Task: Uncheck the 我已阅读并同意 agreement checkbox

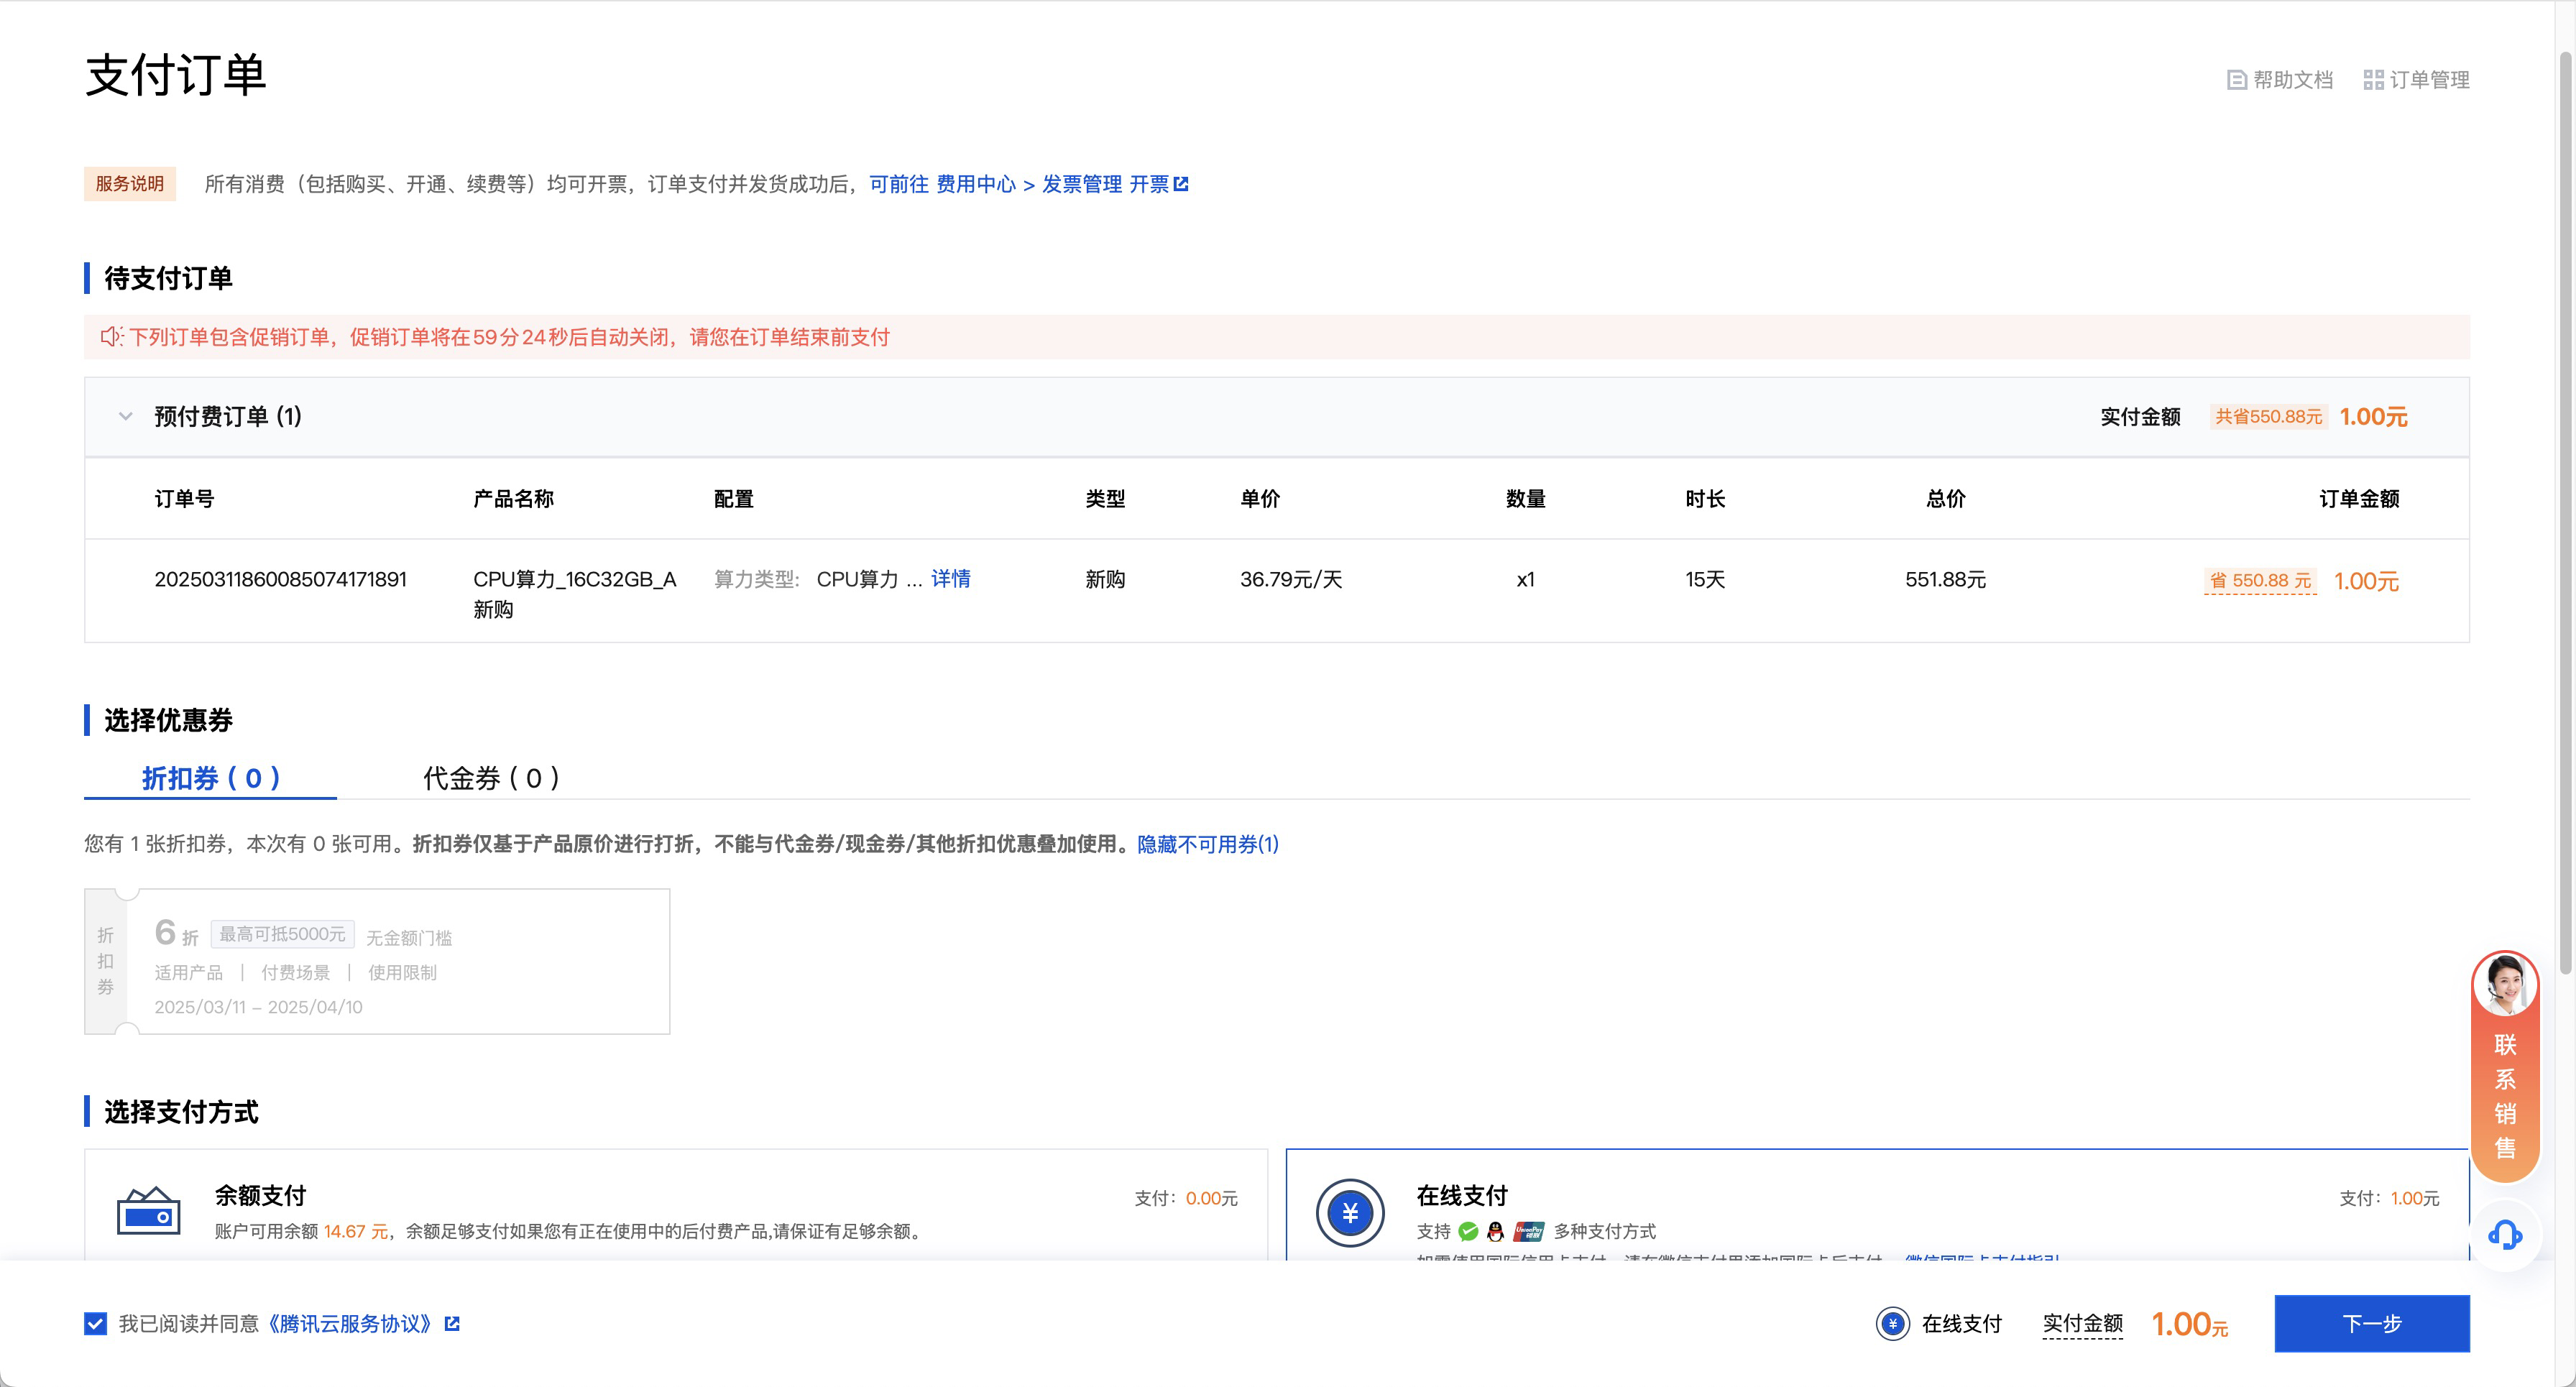Action: pyautogui.click(x=95, y=1323)
